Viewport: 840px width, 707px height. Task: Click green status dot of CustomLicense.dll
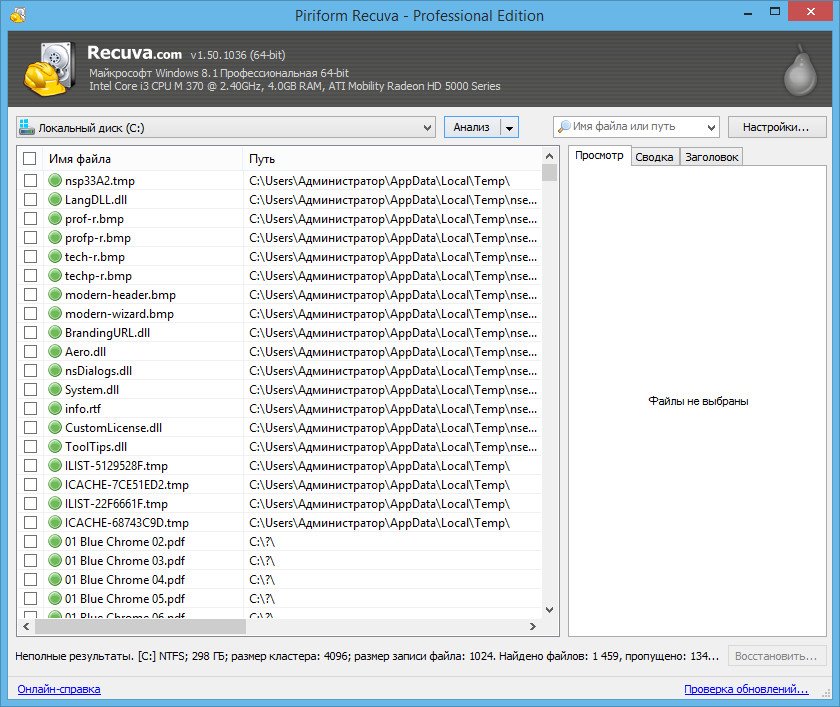(55, 427)
